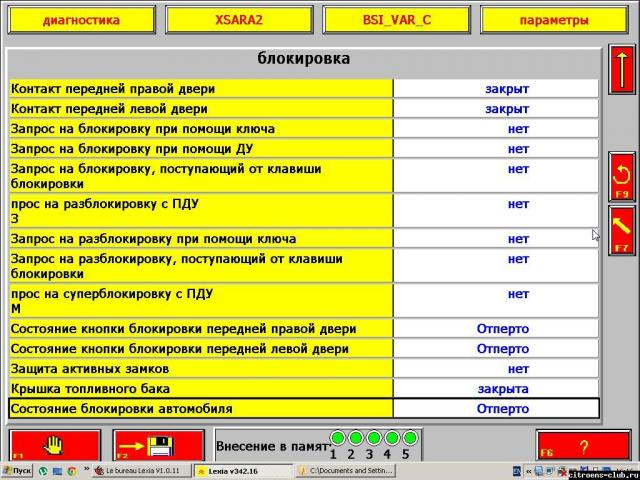
Task: Click memory indicator light 3
Action: pos(373,438)
